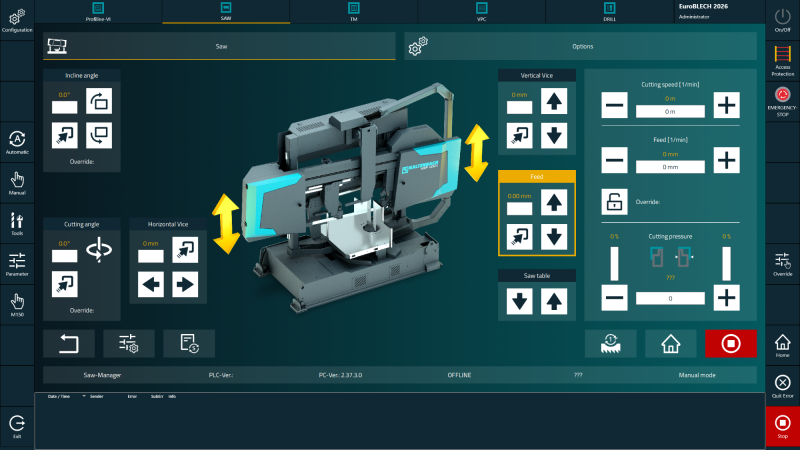
Task: Click the Cutting speed value field
Action: (x=670, y=111)
